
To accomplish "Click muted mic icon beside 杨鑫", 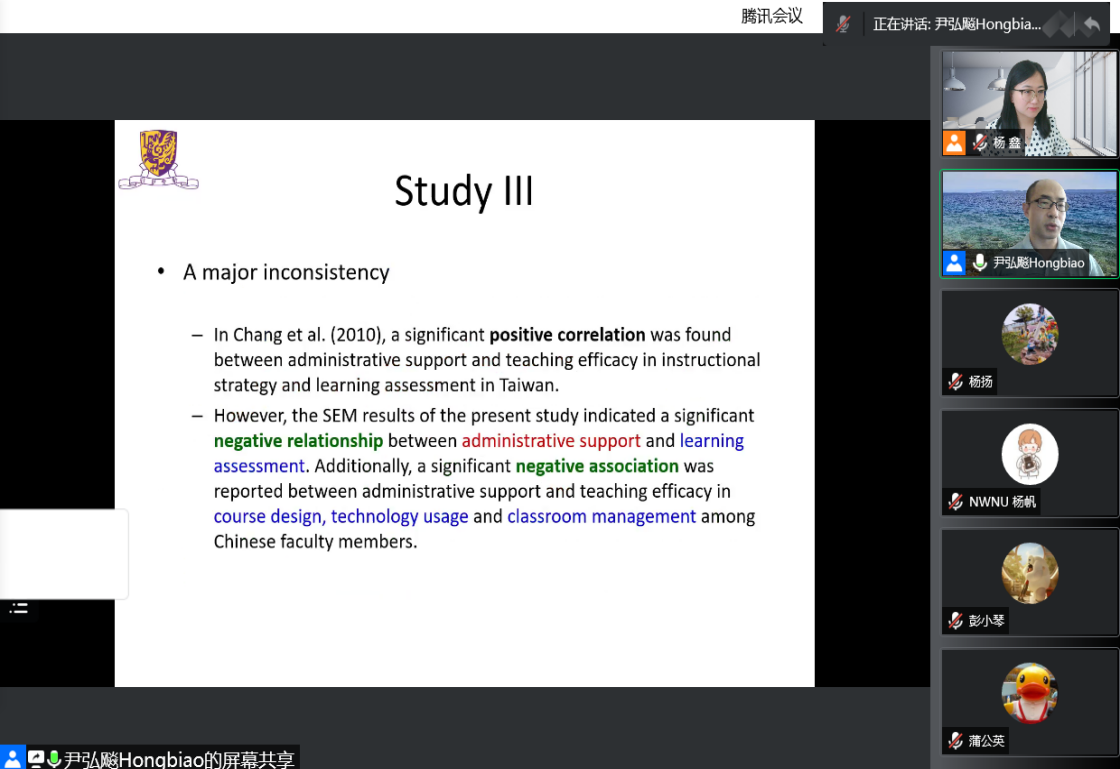I will point(979,143).
